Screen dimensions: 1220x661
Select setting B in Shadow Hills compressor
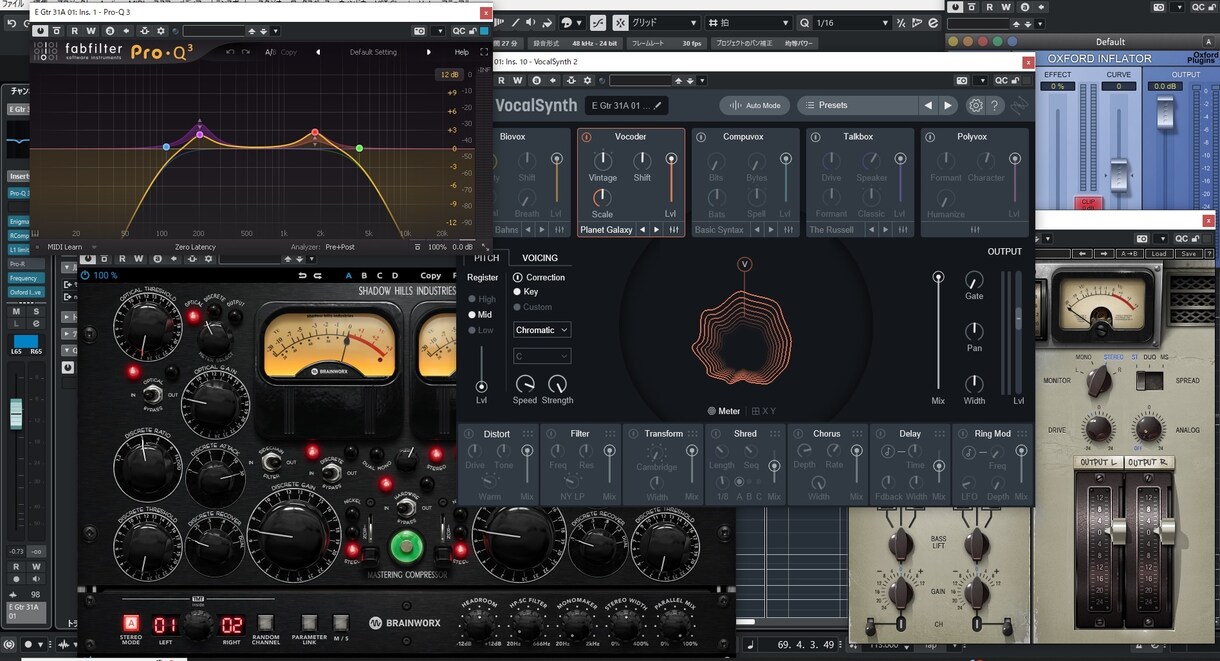click(x=364, y=276)
